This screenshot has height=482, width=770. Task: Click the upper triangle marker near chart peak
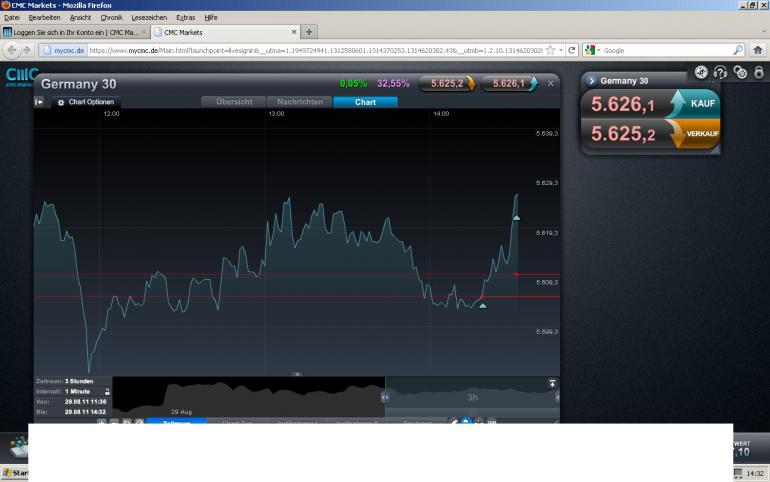[516, 217]
